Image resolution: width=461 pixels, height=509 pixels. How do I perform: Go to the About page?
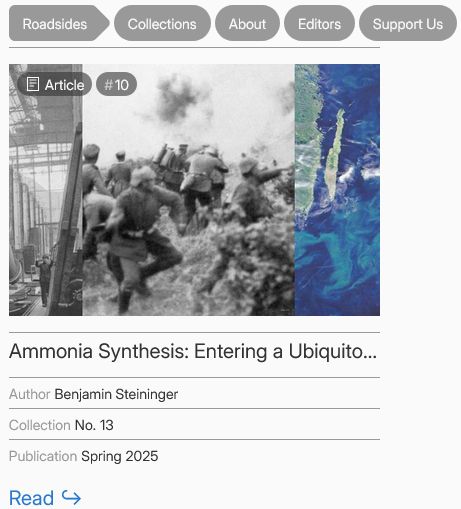click(247, 23)
